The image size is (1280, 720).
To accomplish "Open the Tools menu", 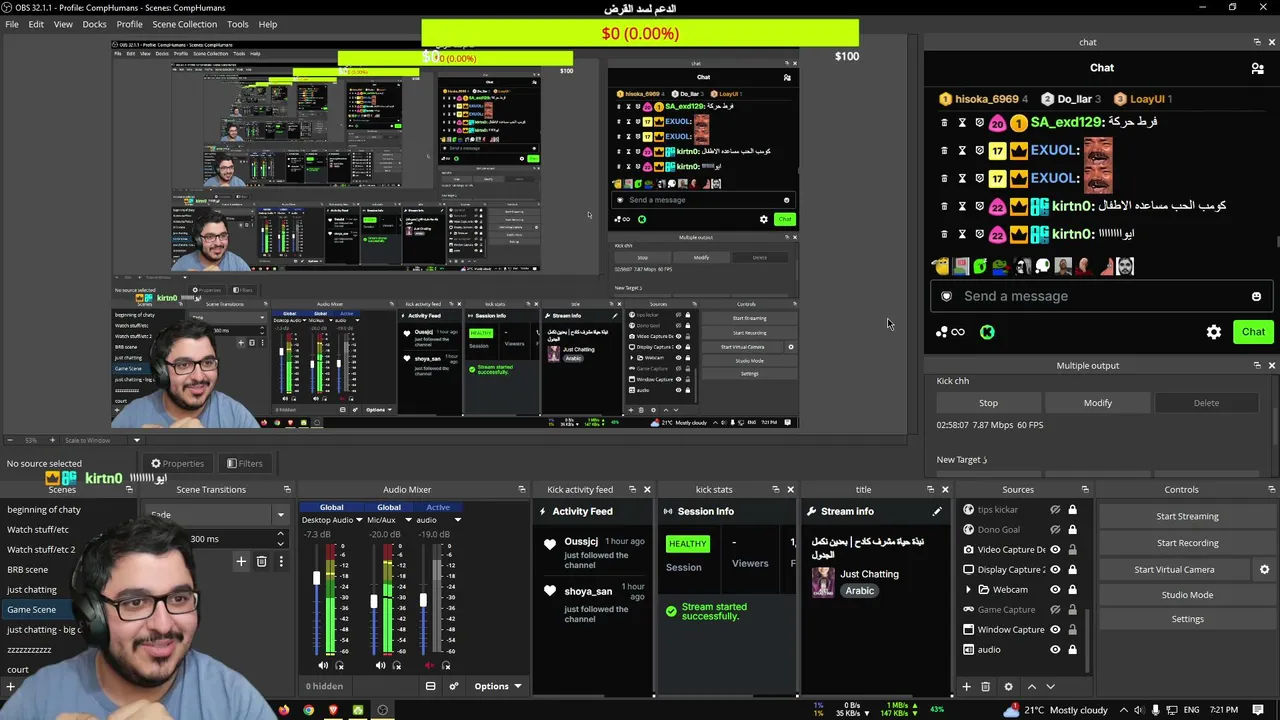I will click(238, 24).
